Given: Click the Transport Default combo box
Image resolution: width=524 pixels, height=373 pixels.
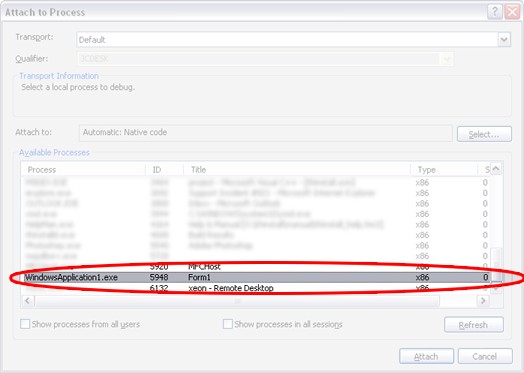Looking at the screenshot, I should [x=293, y=40].
